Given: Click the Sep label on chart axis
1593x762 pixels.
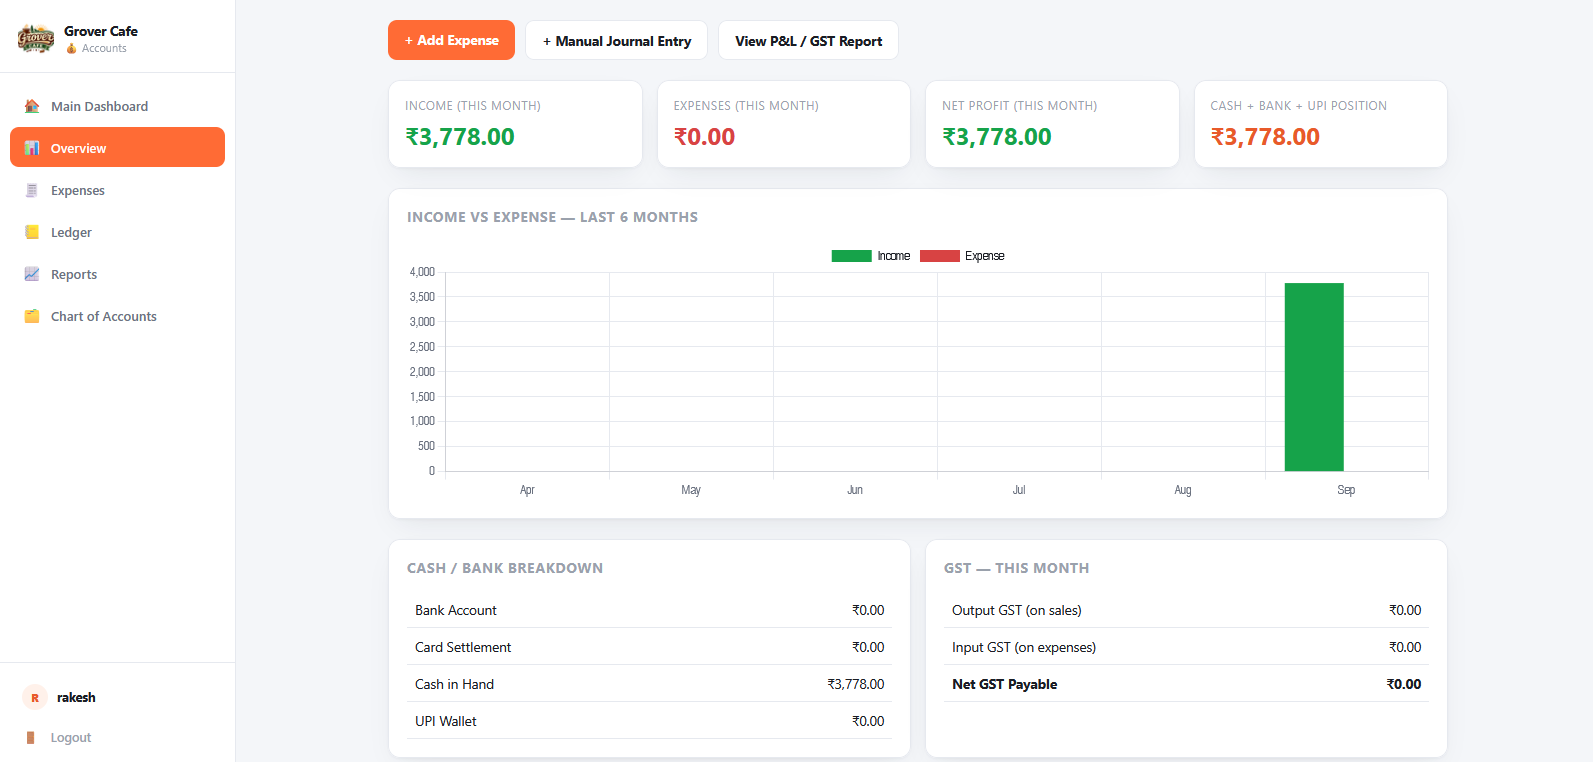Looking at the screenshot, I should click(x=1346, y=490).
